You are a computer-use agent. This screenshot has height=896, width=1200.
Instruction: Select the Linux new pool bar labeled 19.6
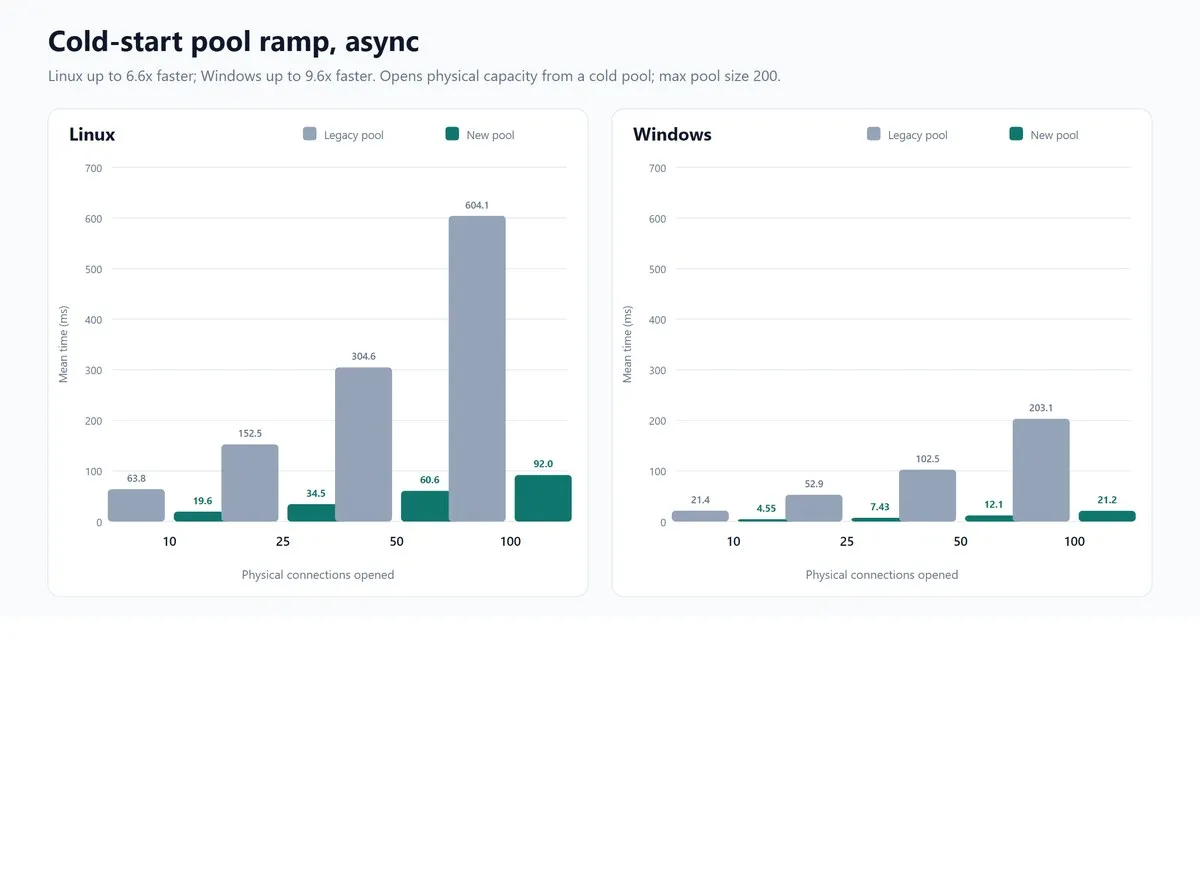tap(198, 517)
